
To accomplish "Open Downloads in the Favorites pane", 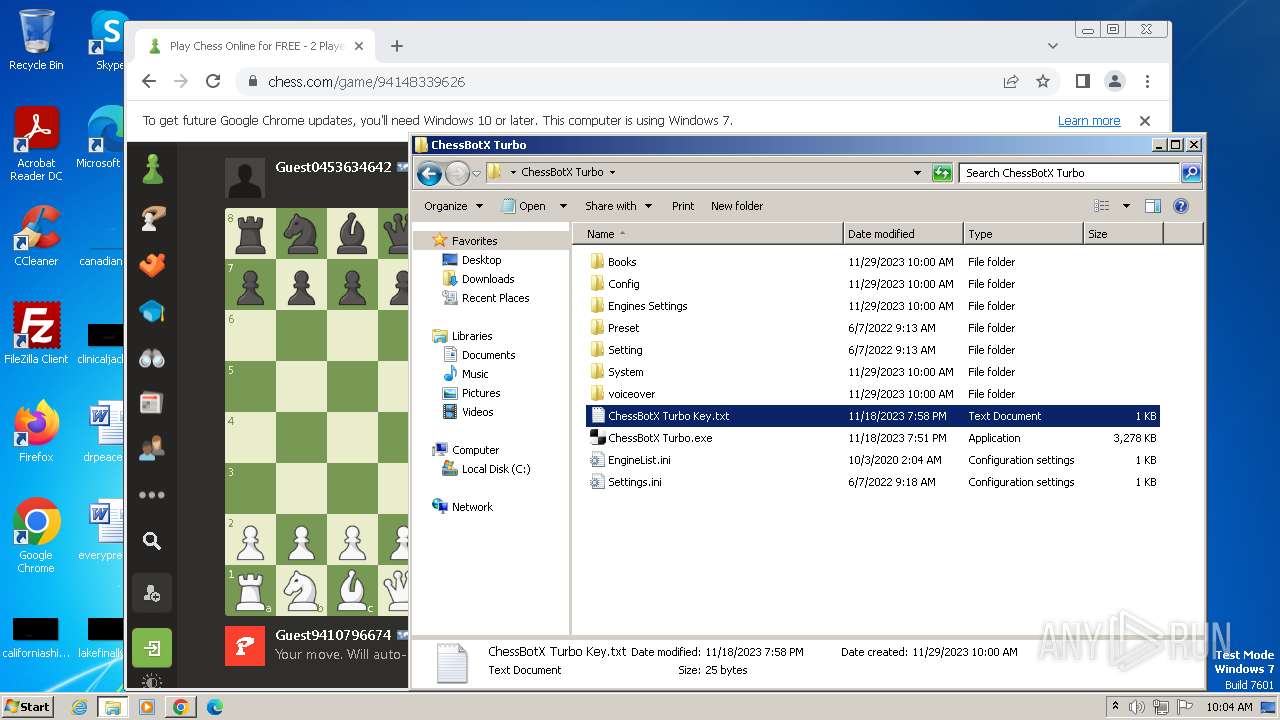I will (487, 279).
